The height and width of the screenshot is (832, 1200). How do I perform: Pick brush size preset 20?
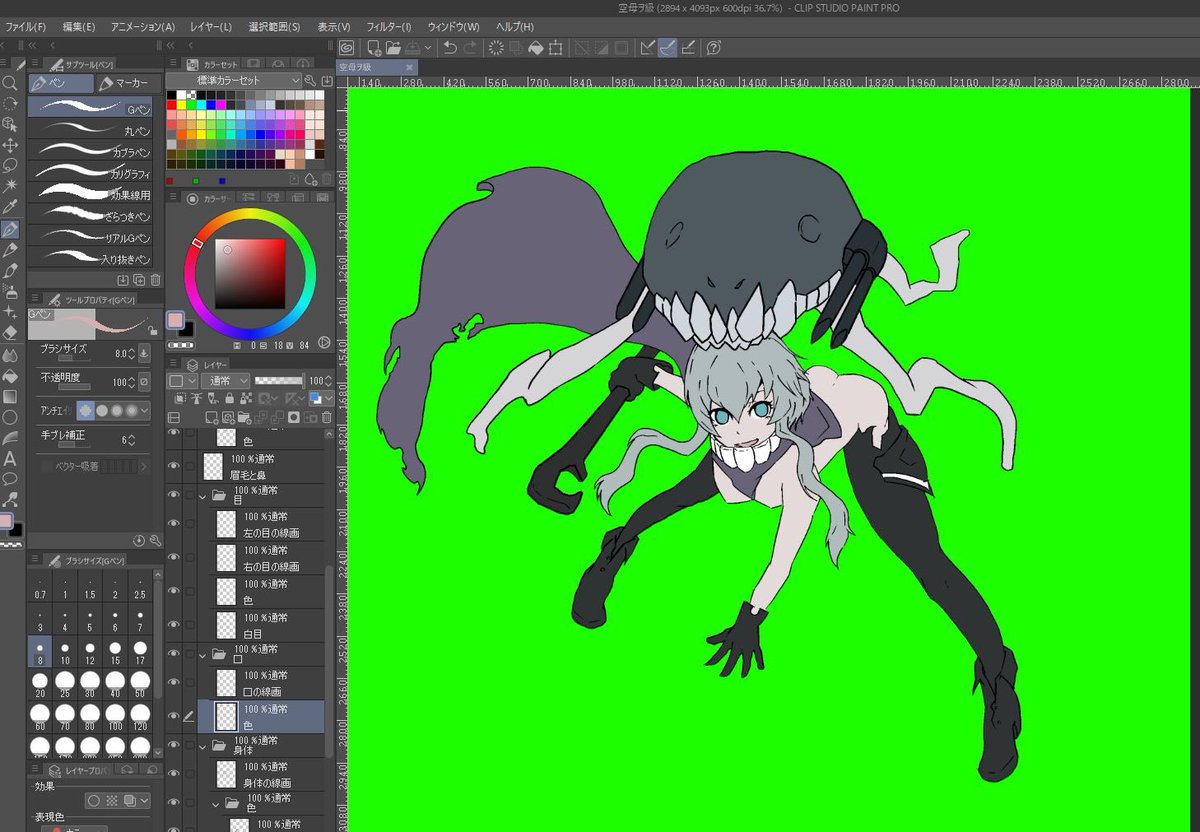pyautogui.click(x=40, y=682)
